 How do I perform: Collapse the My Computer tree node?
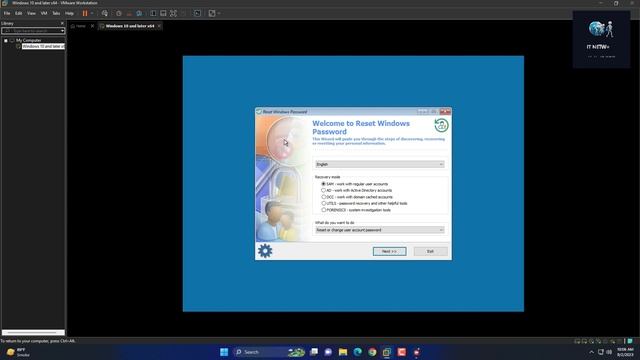(x=6, y=40)
